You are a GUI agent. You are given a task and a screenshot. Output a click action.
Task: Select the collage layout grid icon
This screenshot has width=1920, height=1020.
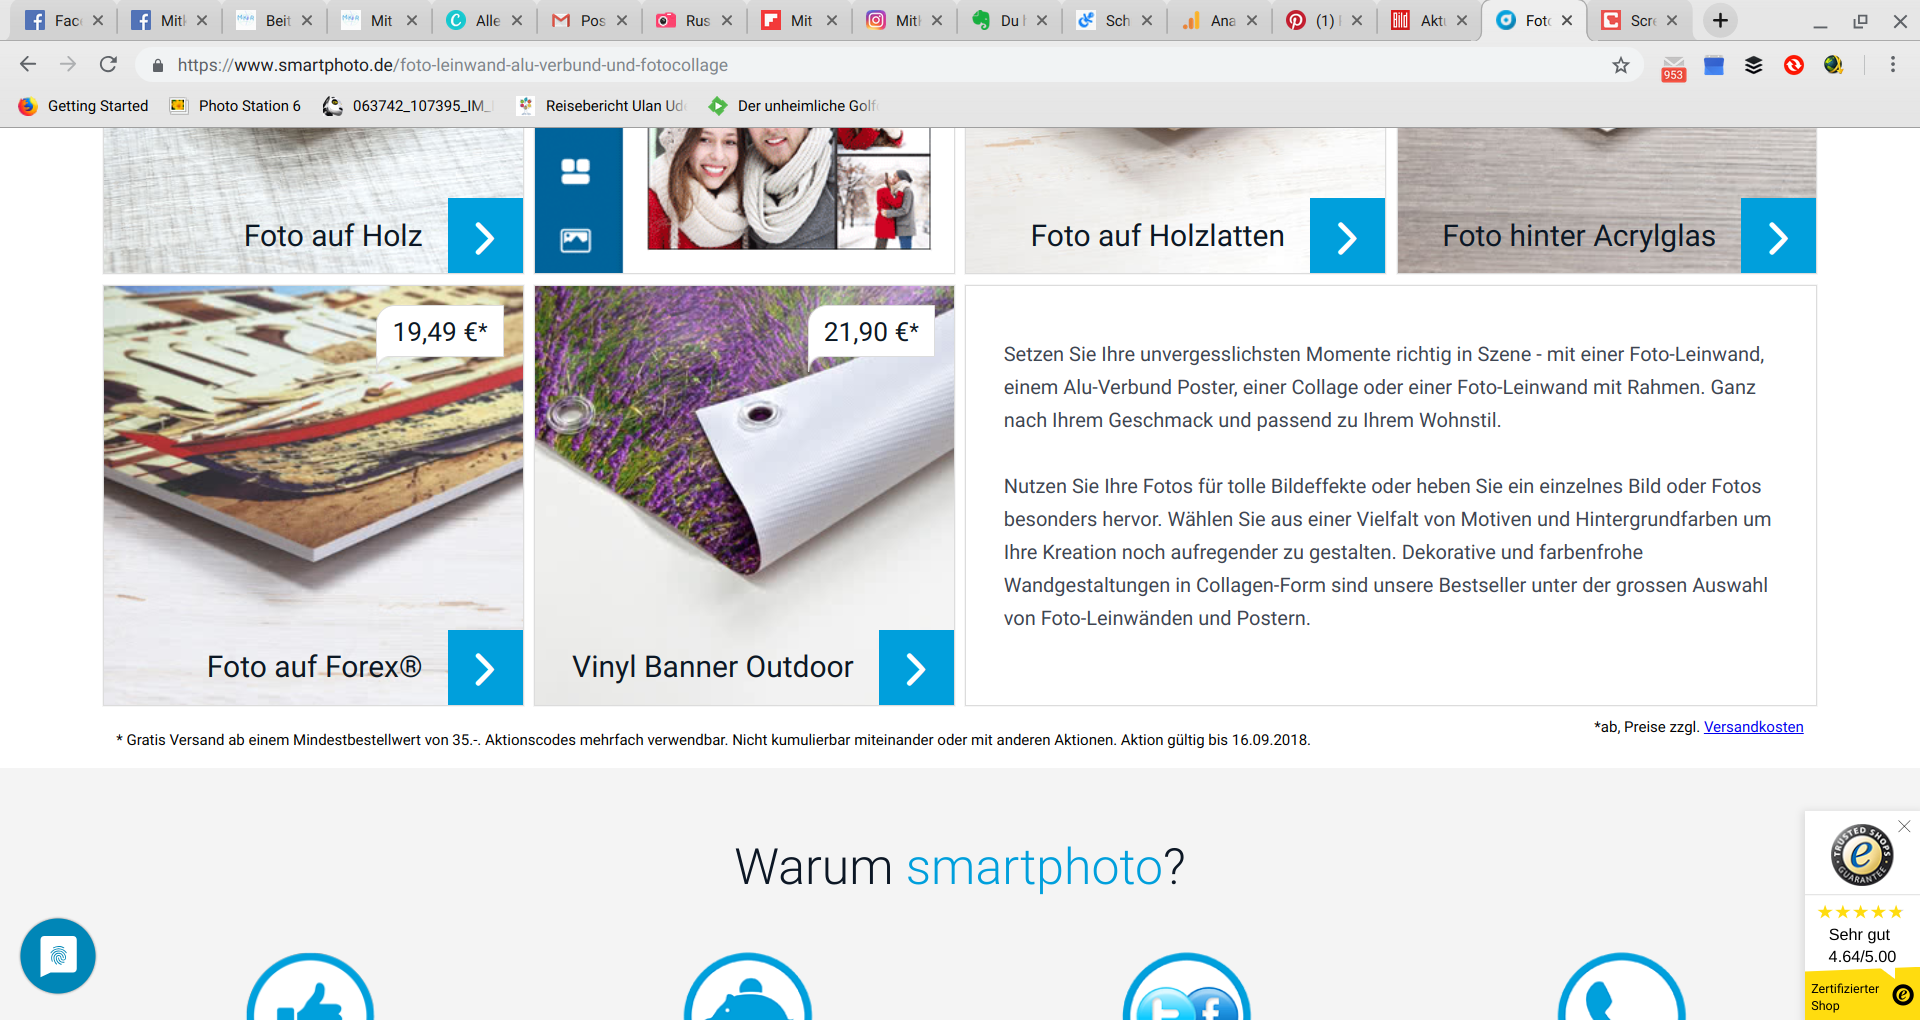coord(576,172)
